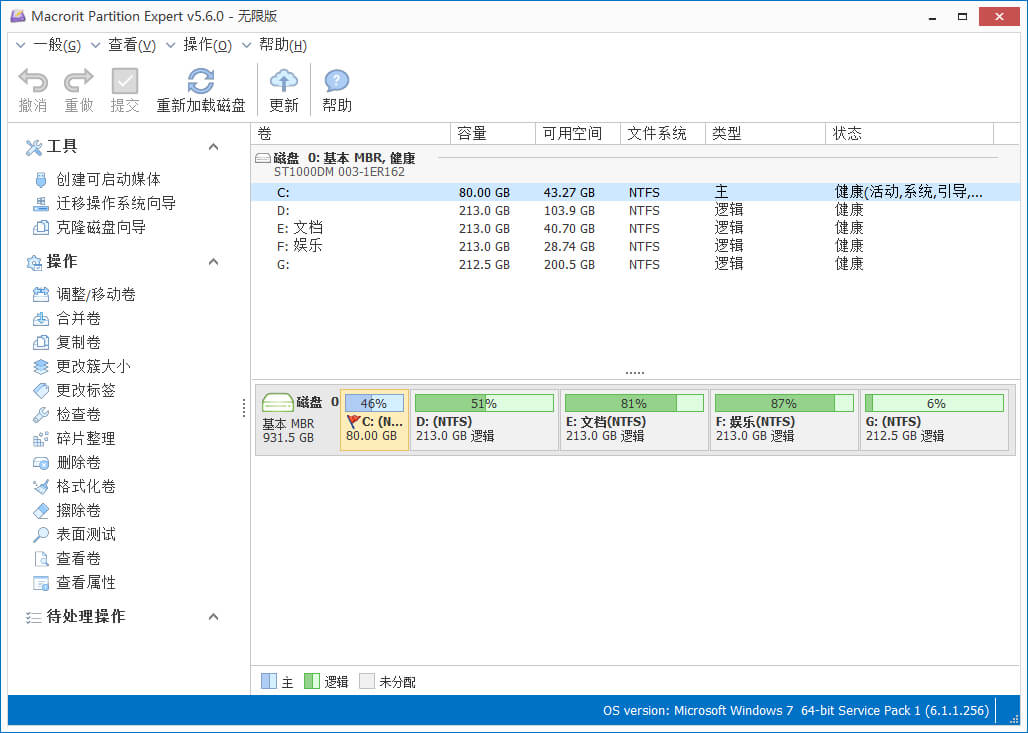Screen dimensions: 1028x733
Task: Minimize the Macrorit Partition Expert window
Action: 932,17
